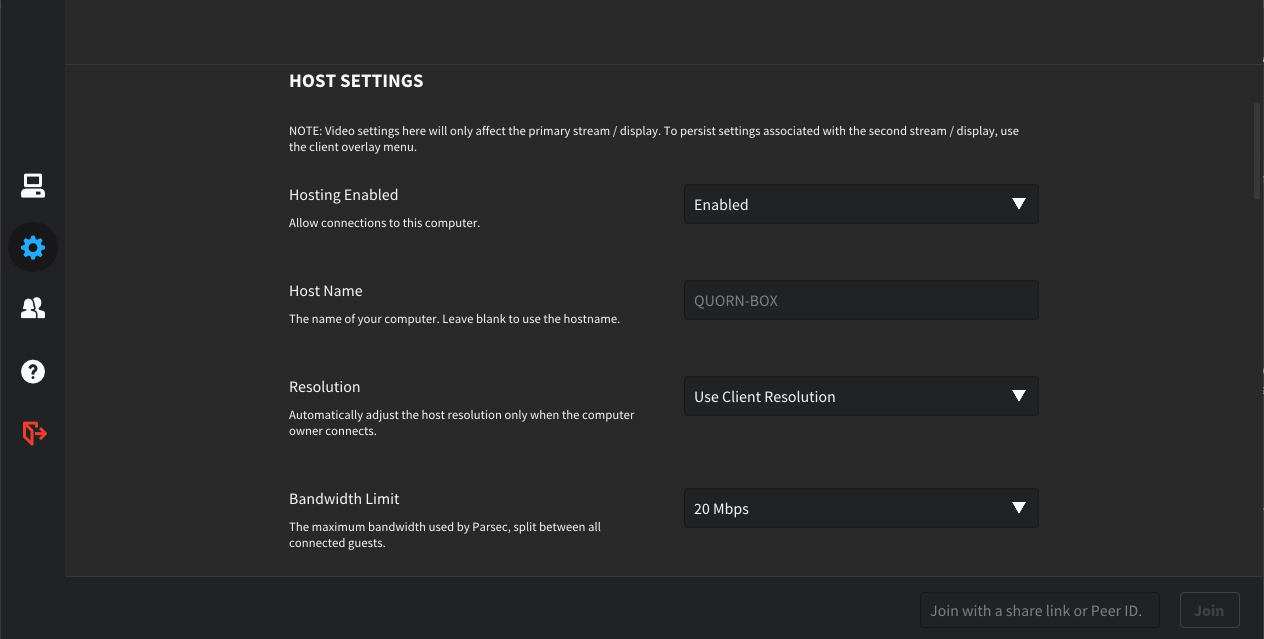Change bandwidth limit from 20 Mbps

click(860, 508)
